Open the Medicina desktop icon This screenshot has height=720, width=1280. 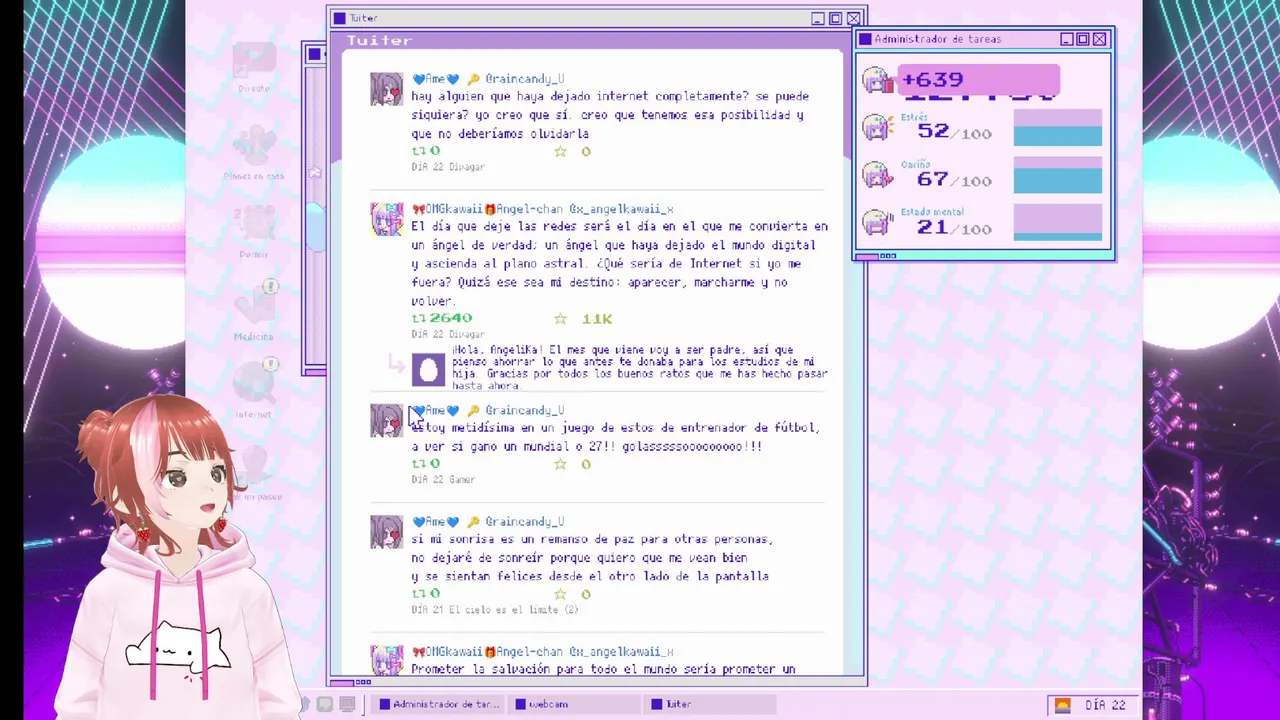point(254,312)
